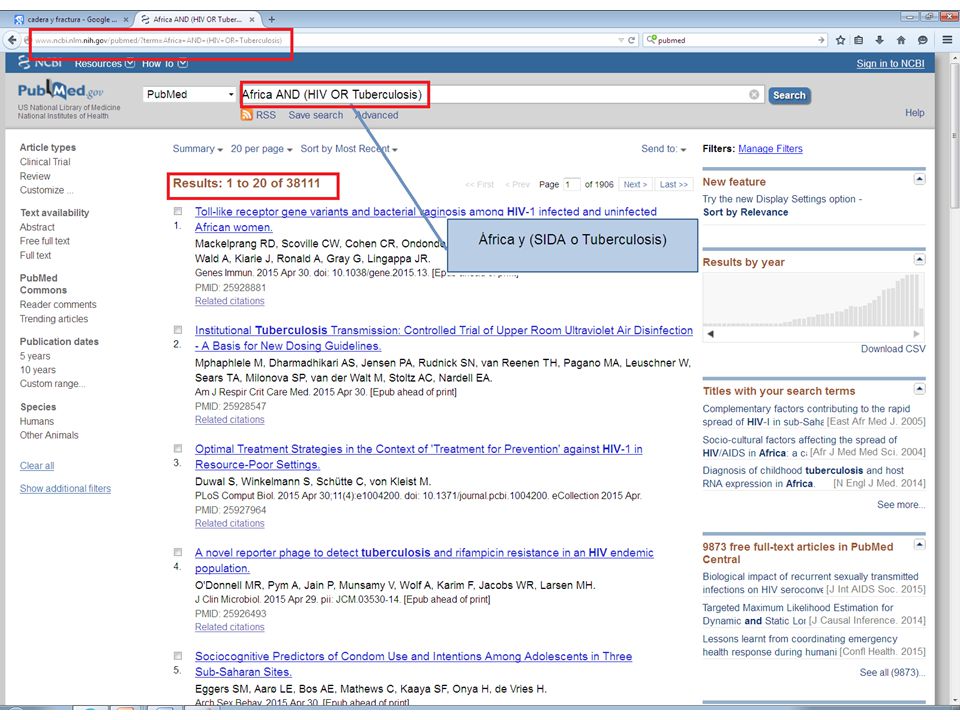The width and height of the screenshot is (960, 720).
Task: Open the search engine icon in browser search box
Action: tap(651, 40)
